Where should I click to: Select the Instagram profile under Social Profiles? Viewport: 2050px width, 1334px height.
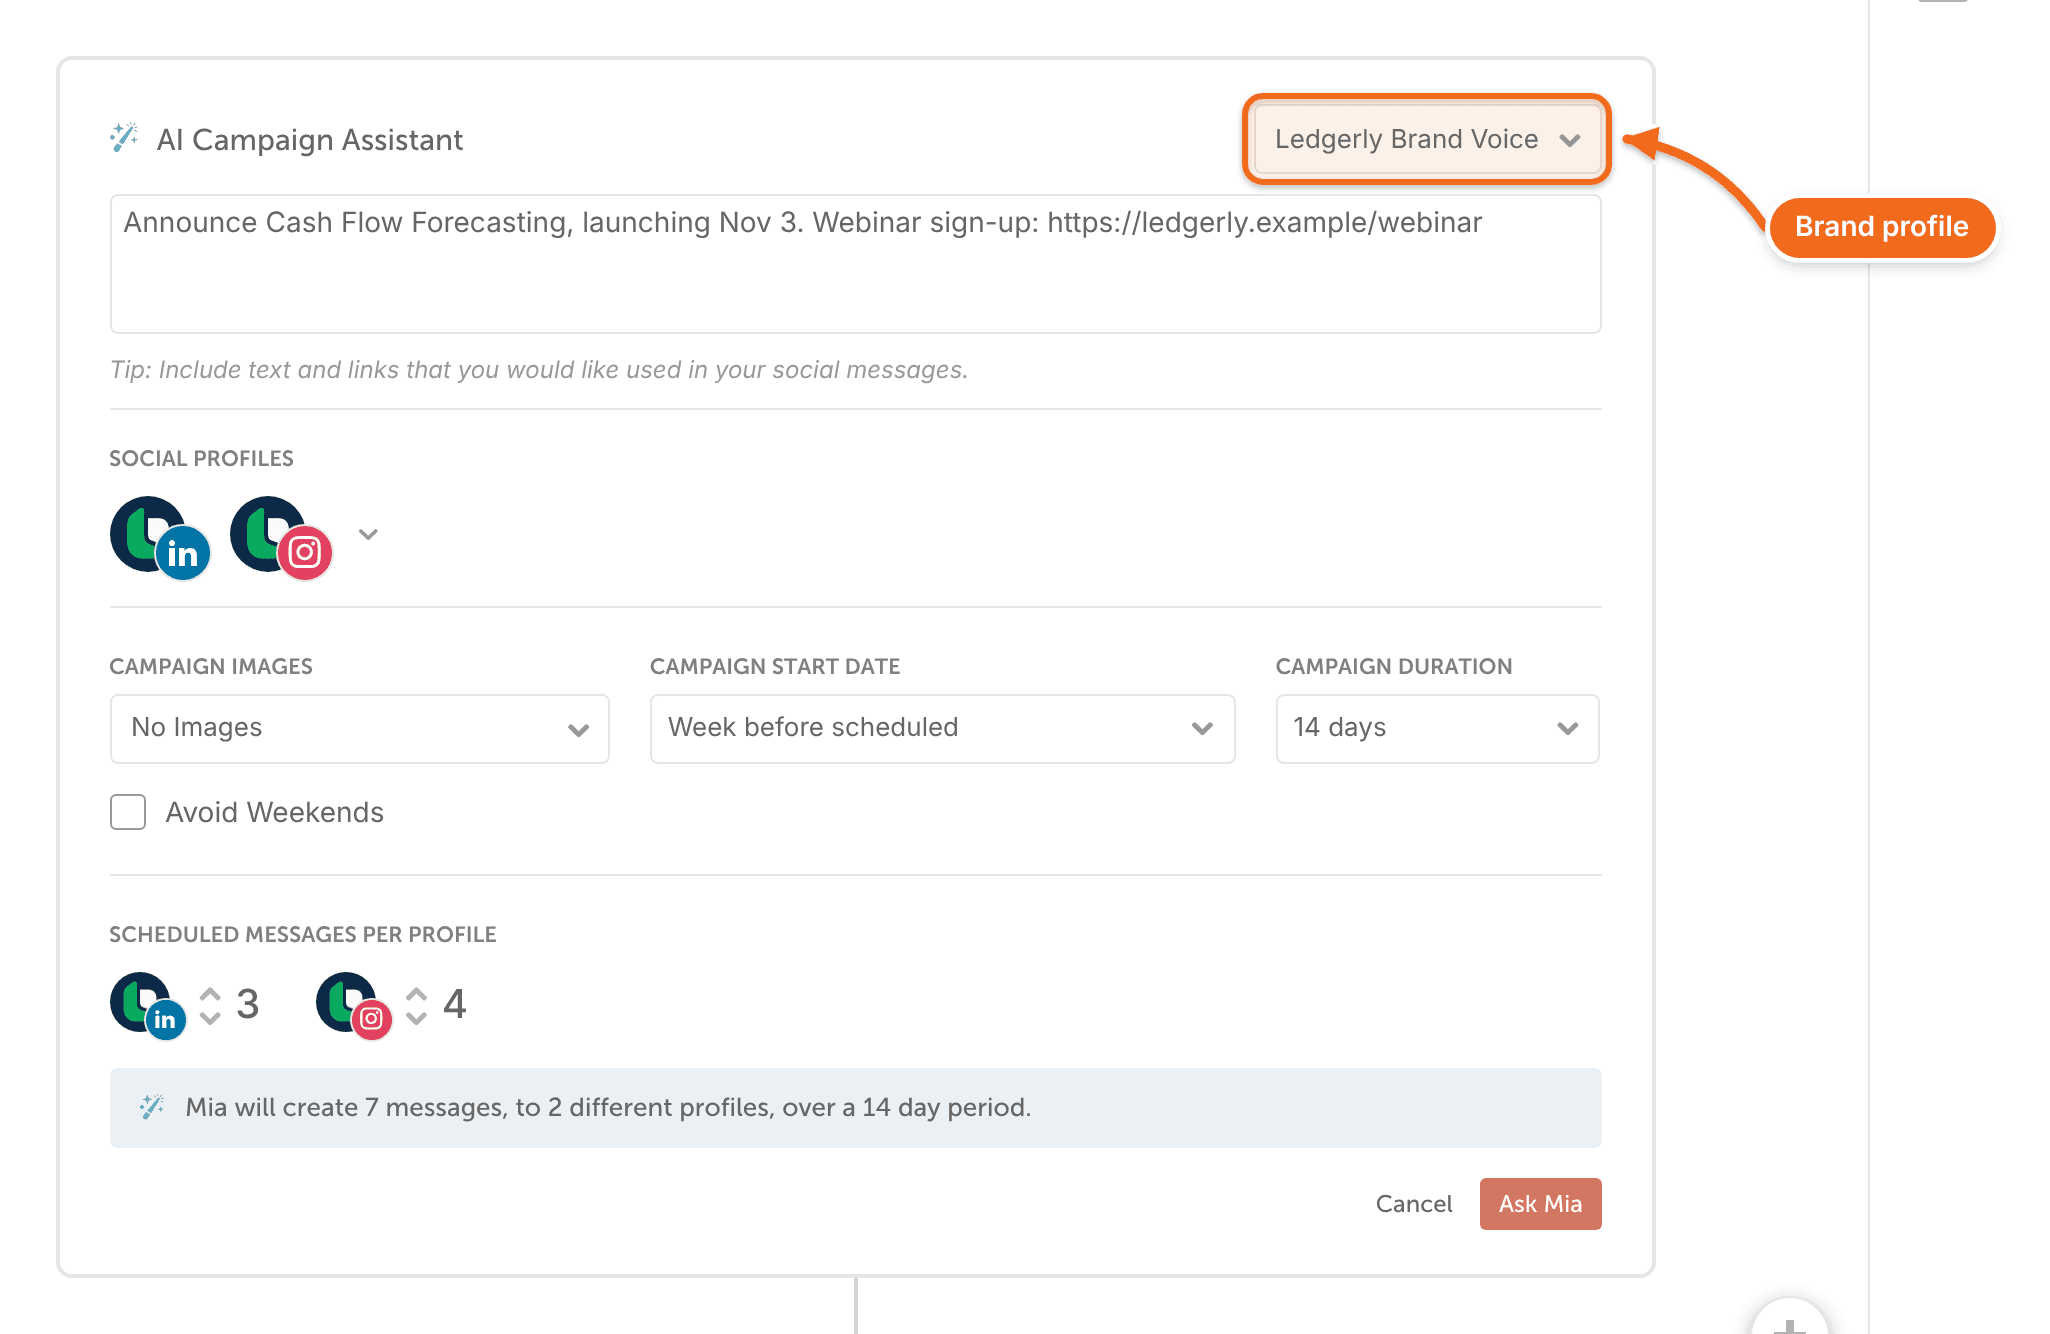coord(281,538)
